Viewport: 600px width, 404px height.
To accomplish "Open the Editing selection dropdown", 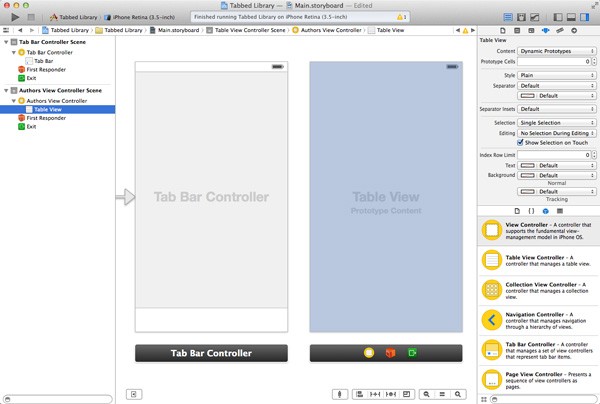I will point(557,133).
